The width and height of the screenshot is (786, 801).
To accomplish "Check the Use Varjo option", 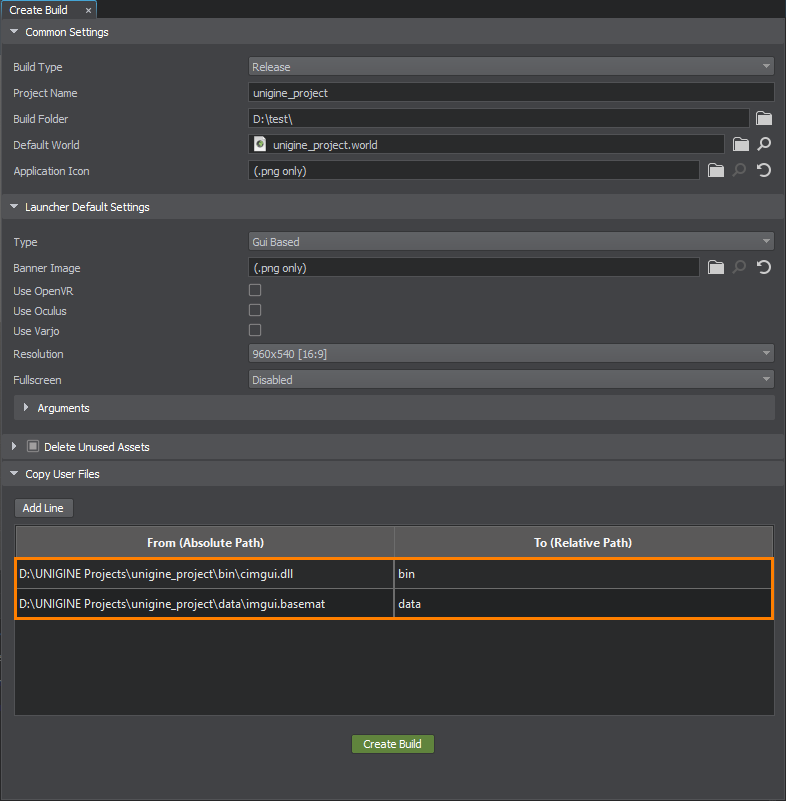I will (x=255, y=330).
